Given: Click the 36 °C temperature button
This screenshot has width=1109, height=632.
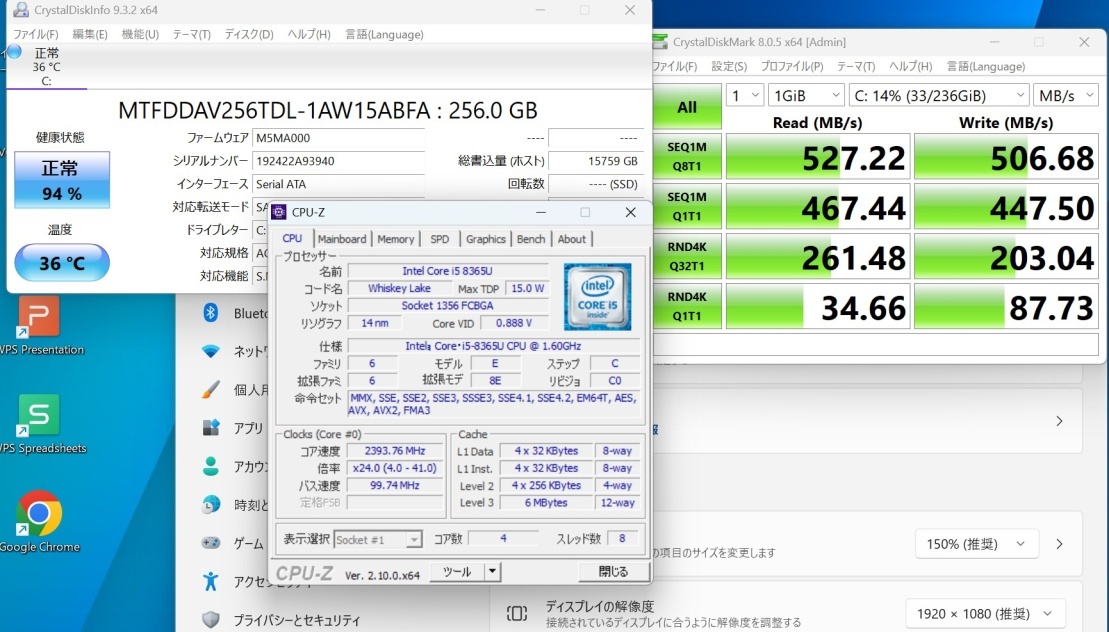Looking at the screenshot, I should [62, 263].
